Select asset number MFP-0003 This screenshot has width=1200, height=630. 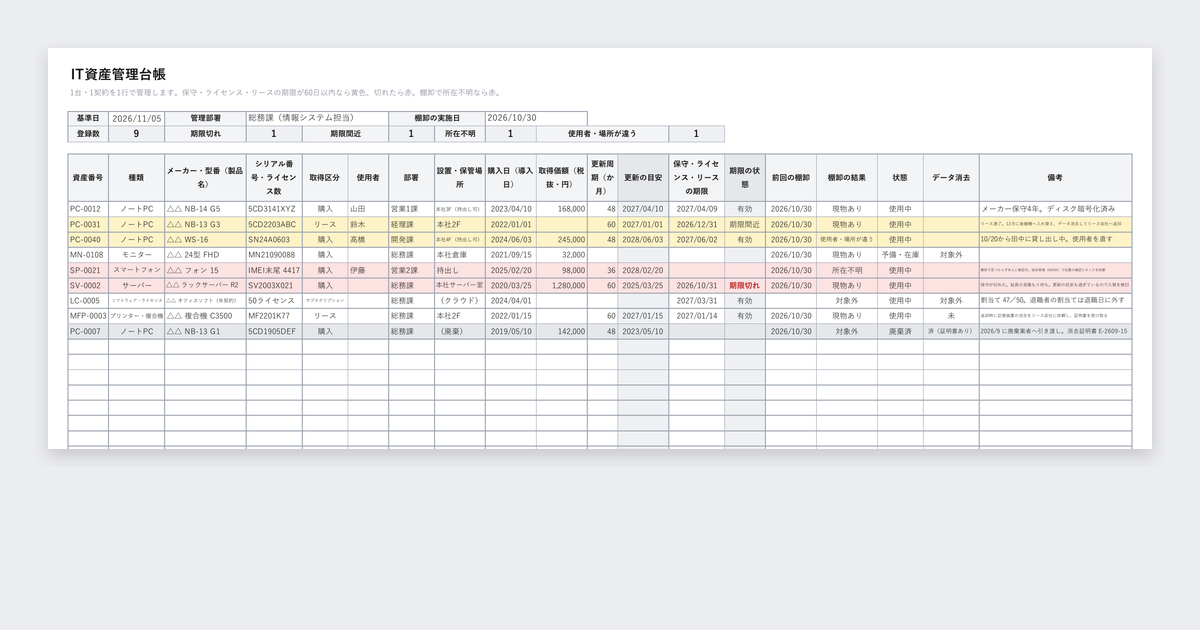[x=88, y=316]
